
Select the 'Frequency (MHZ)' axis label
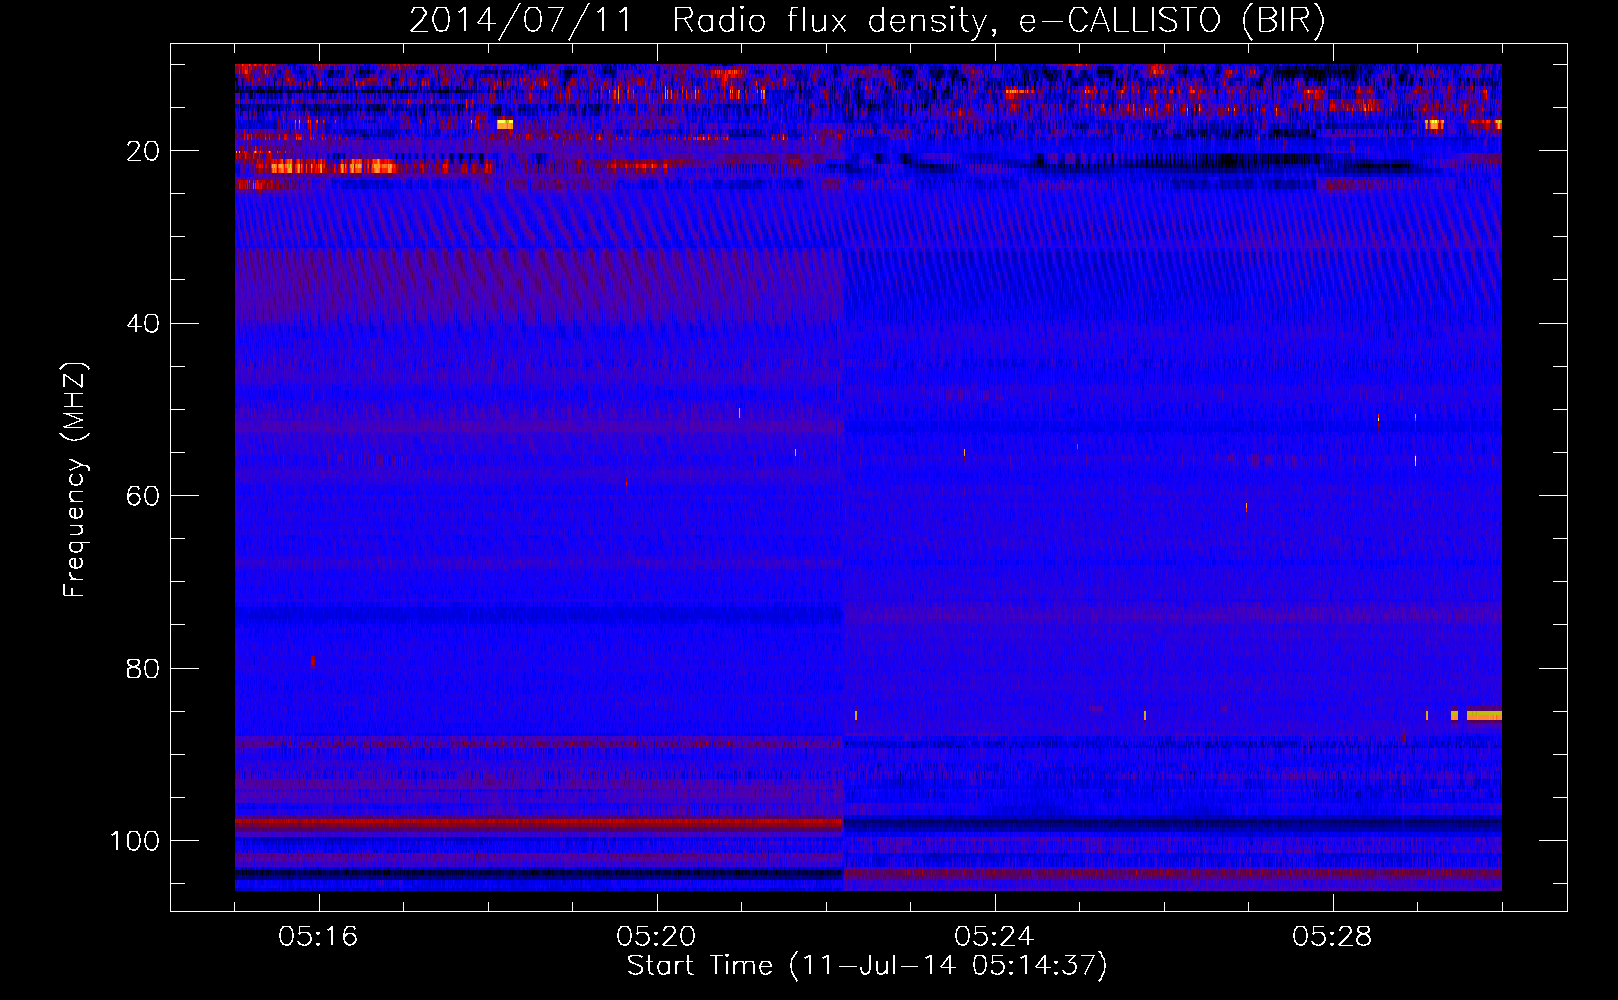pos(75,480)
